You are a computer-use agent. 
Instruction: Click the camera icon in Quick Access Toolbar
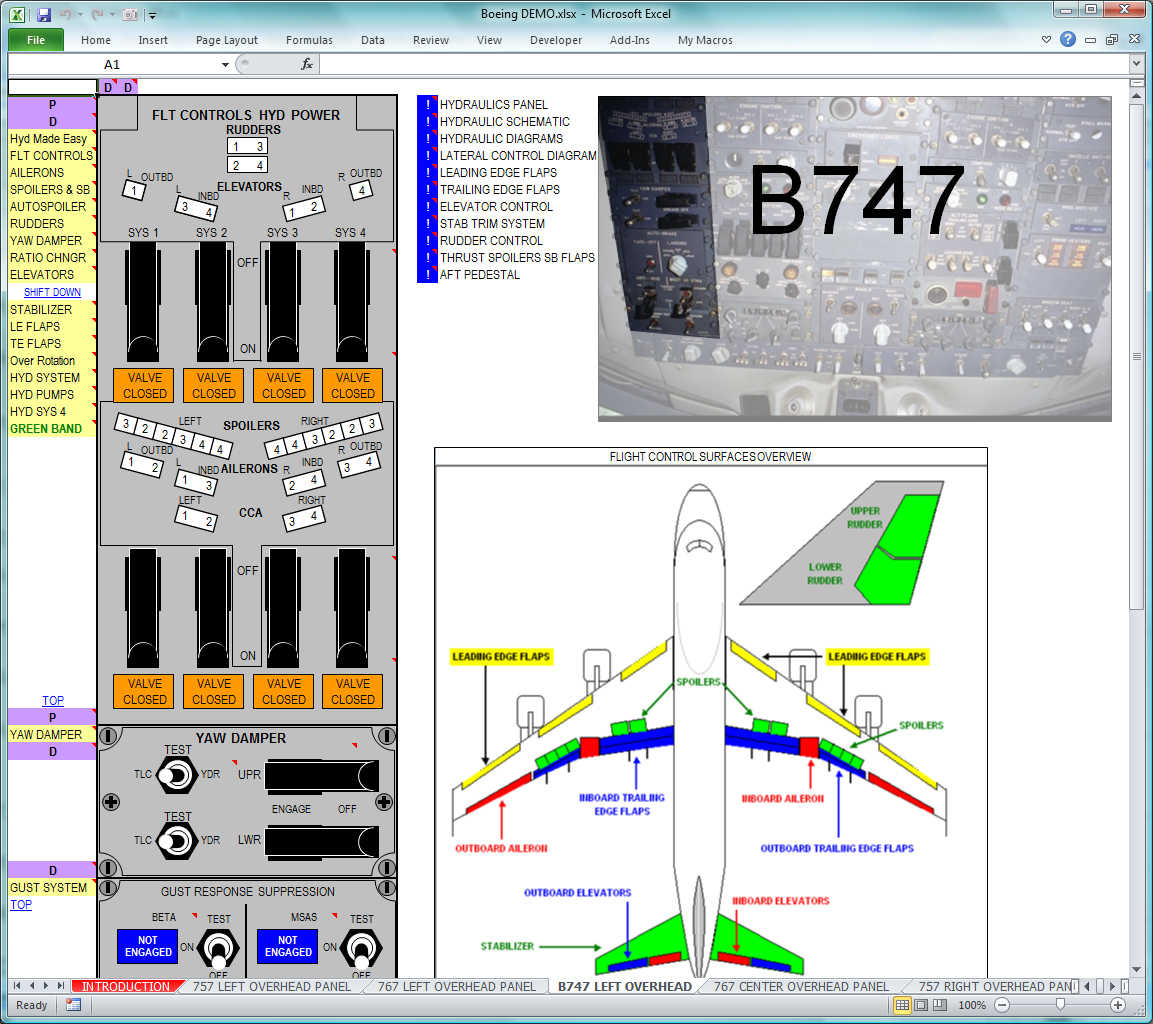(130, 15)
